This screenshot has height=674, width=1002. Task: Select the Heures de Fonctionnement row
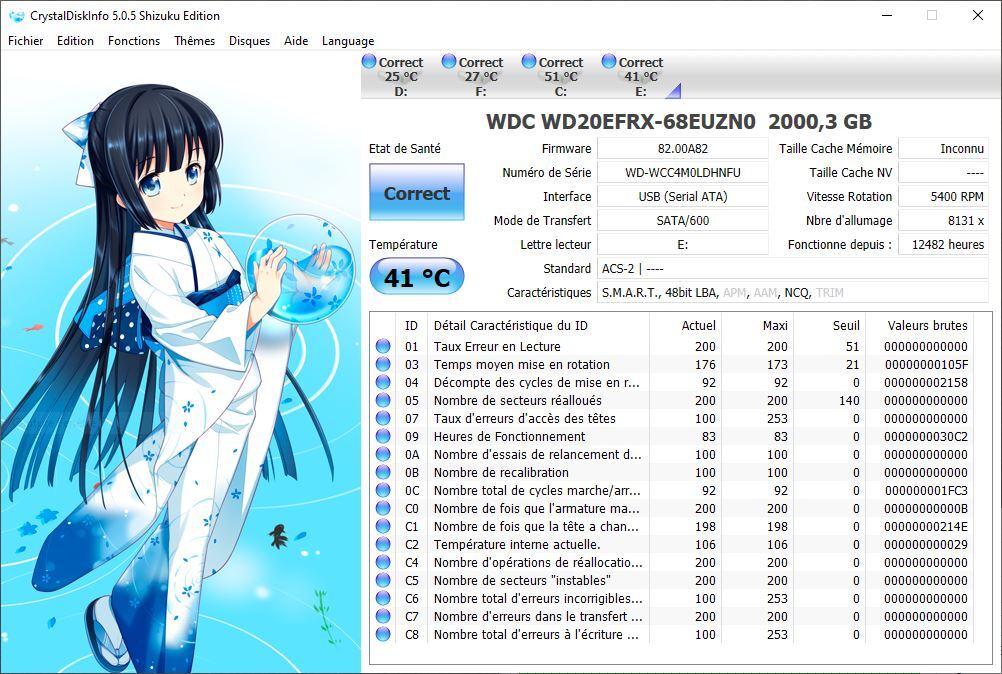672,436
